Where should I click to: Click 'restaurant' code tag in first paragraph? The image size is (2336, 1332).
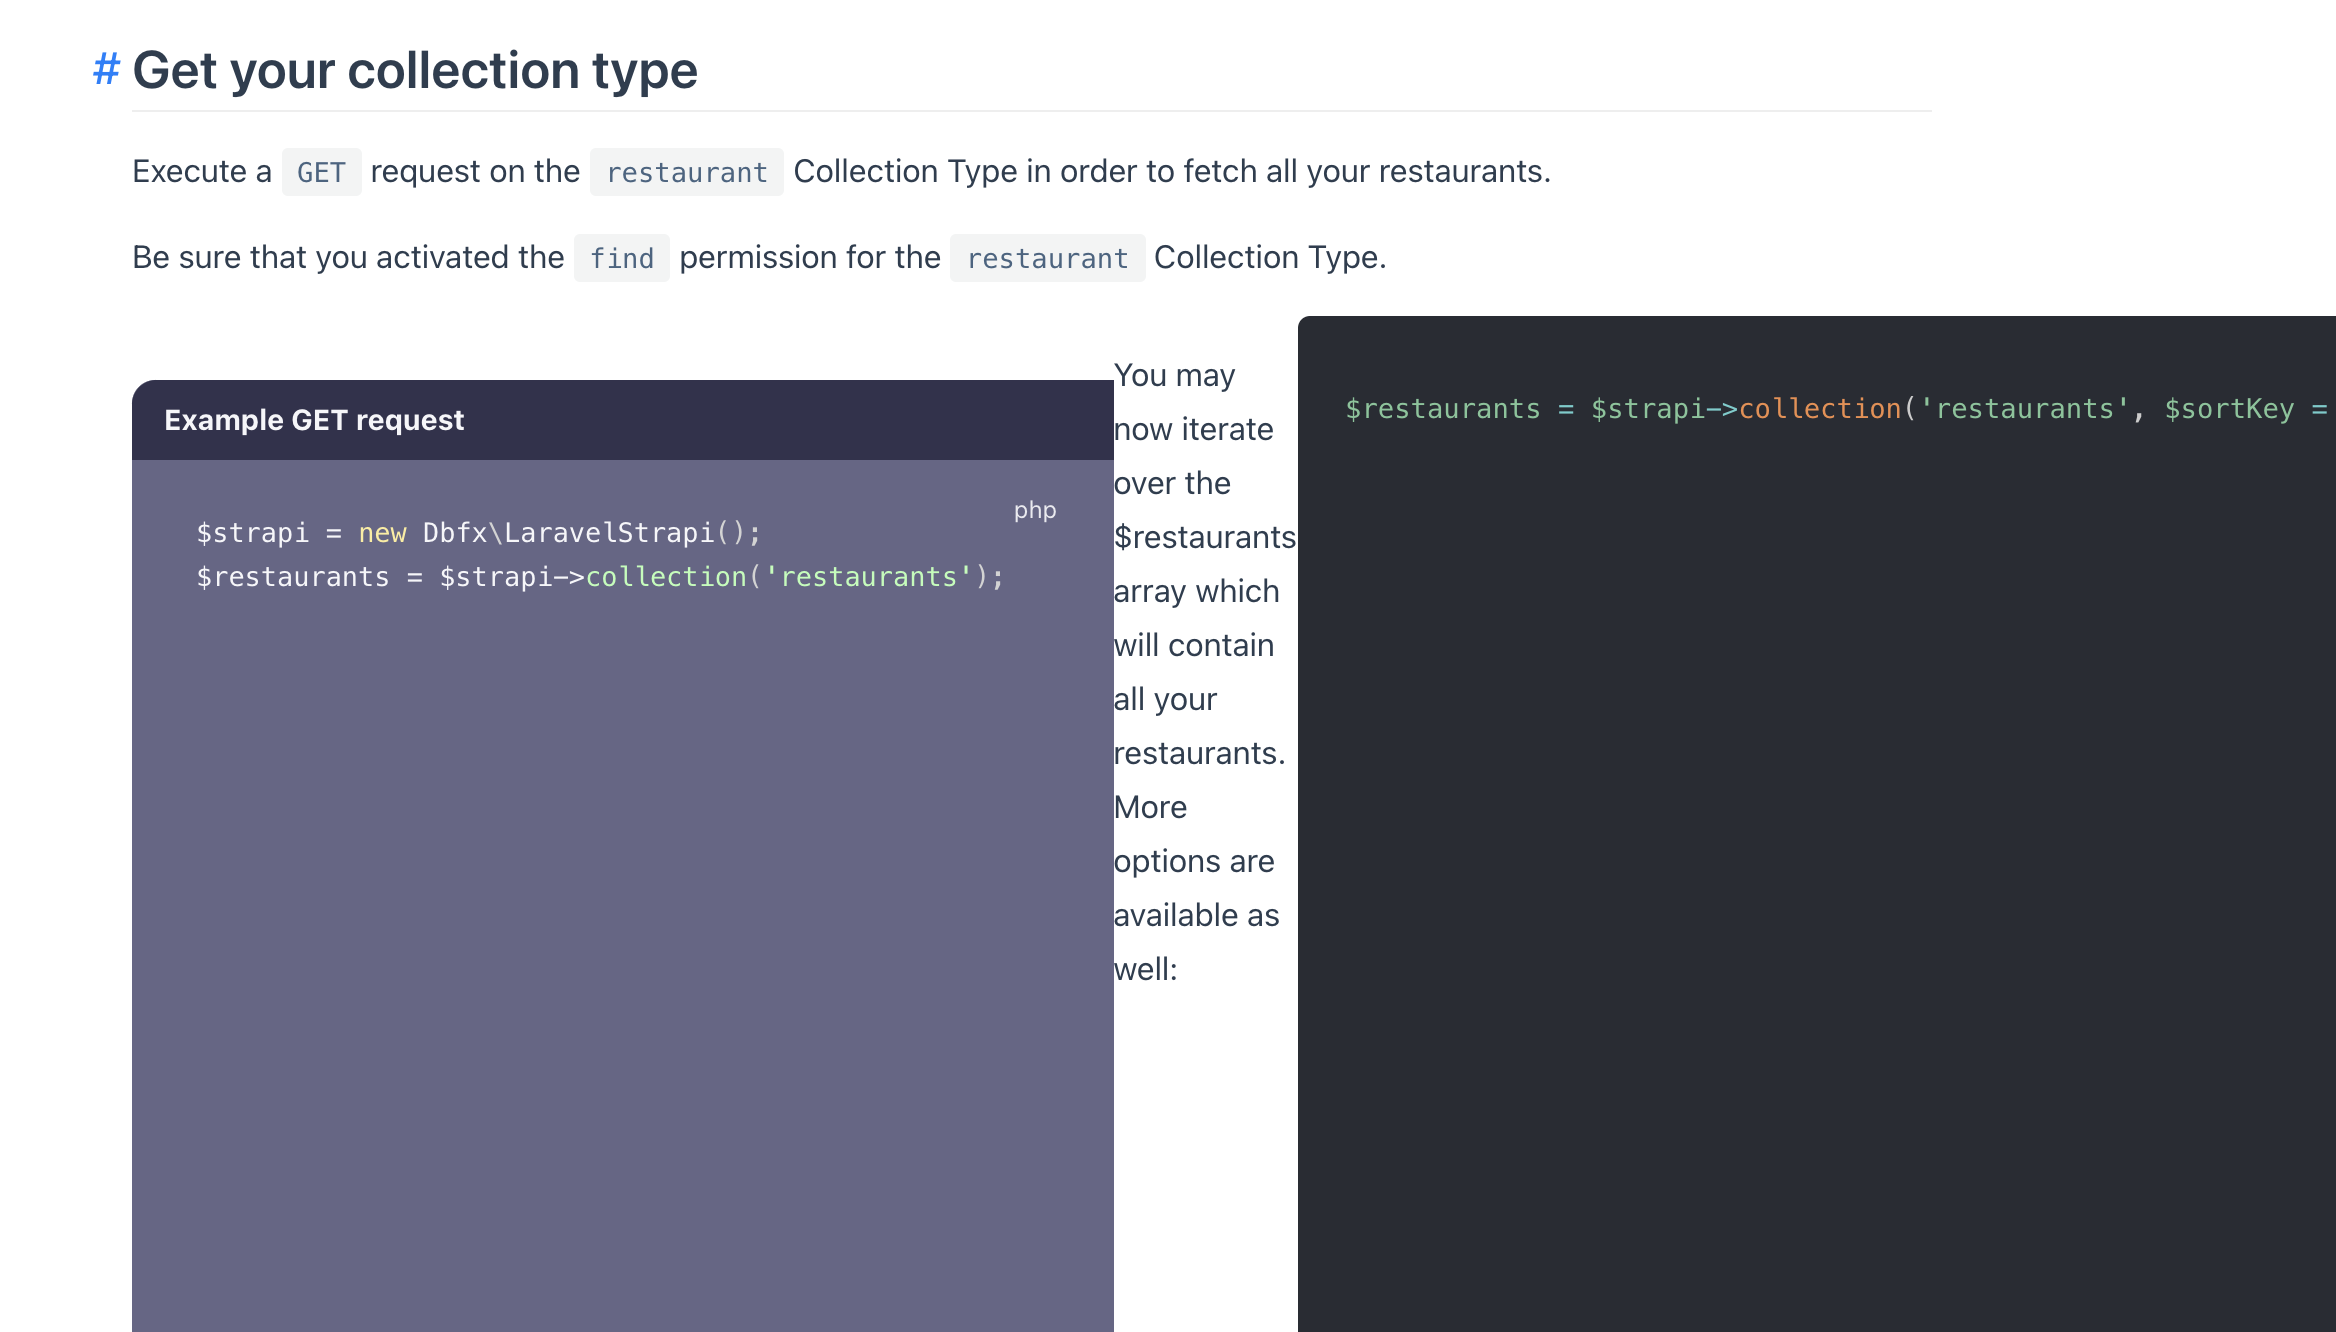686,173
